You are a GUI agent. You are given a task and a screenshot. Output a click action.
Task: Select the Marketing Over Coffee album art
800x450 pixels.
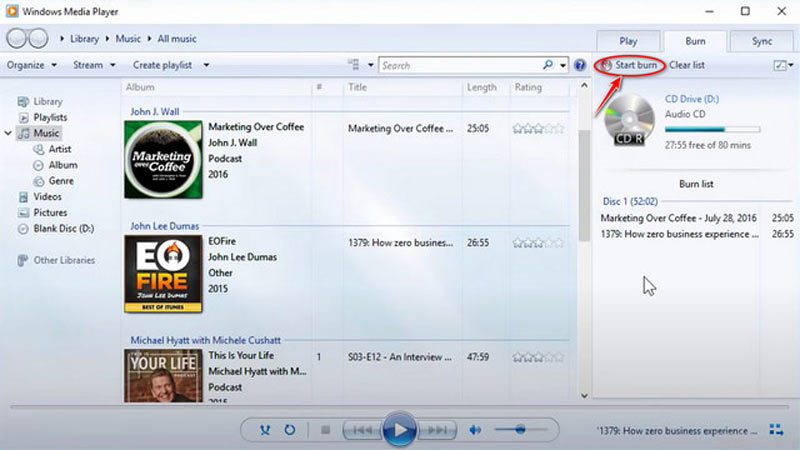163,160
